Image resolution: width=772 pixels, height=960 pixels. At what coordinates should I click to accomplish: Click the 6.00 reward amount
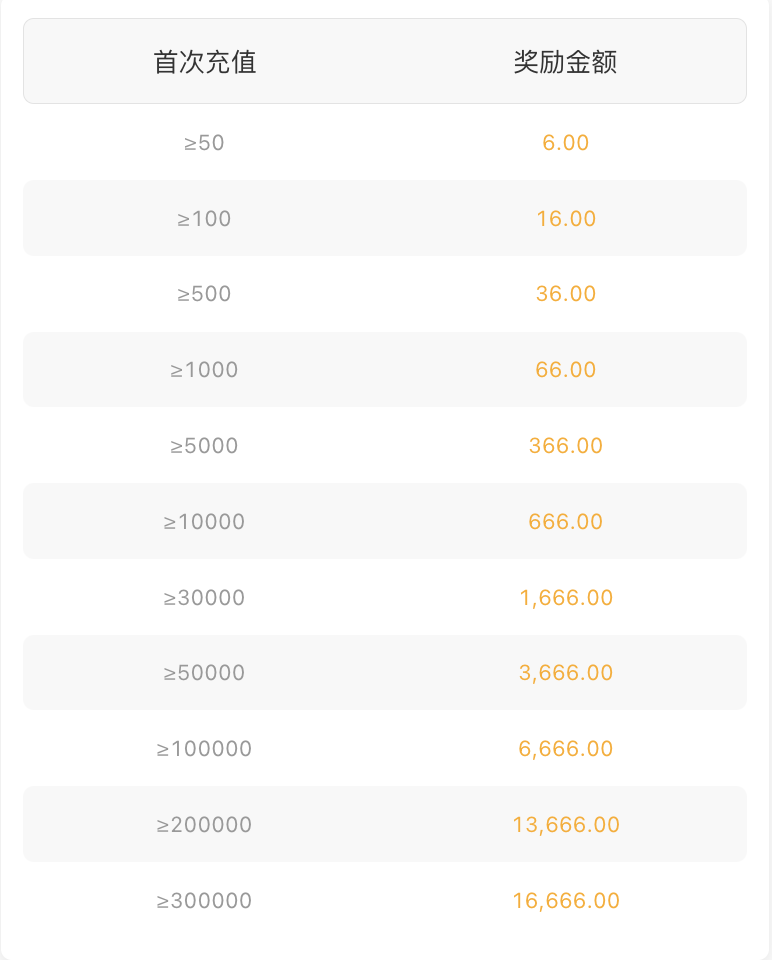pyautogui.click(x=566, y=143)
